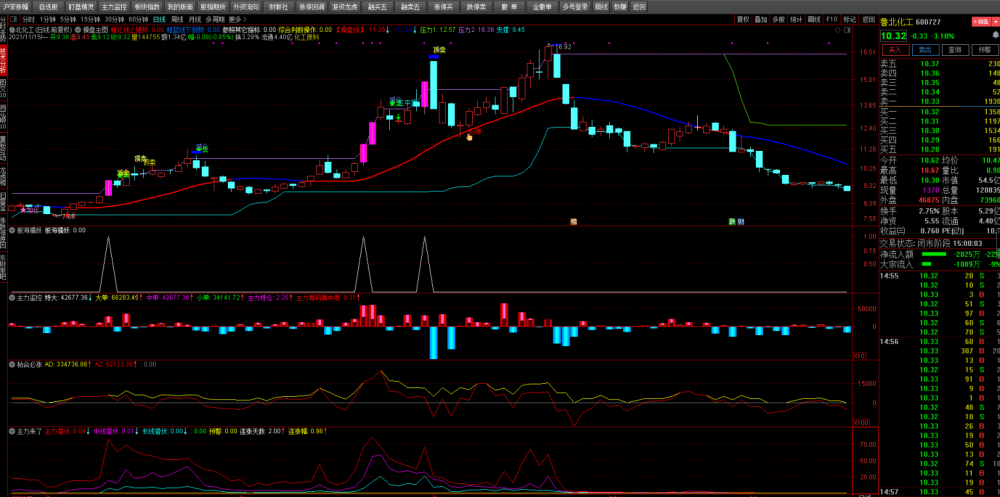Open the 财联社 news button
This screenshot has width=1000, height=497.
(278, 7)
